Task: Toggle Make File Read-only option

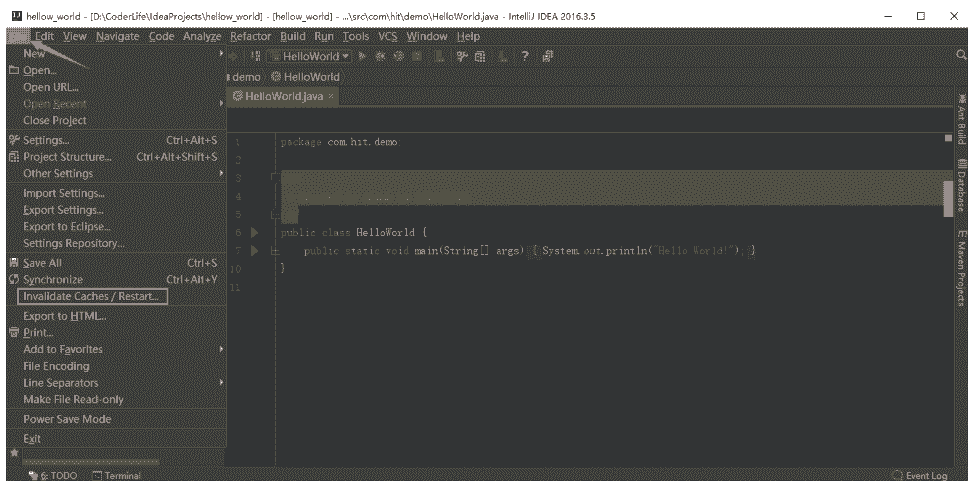Action: [x=73, y=399]
